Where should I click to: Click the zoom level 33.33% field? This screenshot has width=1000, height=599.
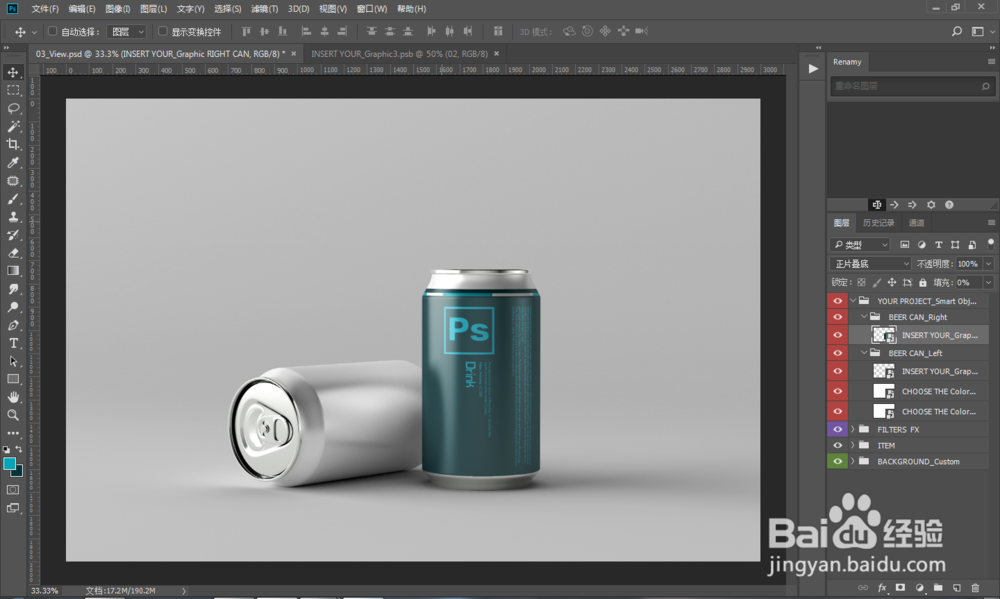click(45, 591)
